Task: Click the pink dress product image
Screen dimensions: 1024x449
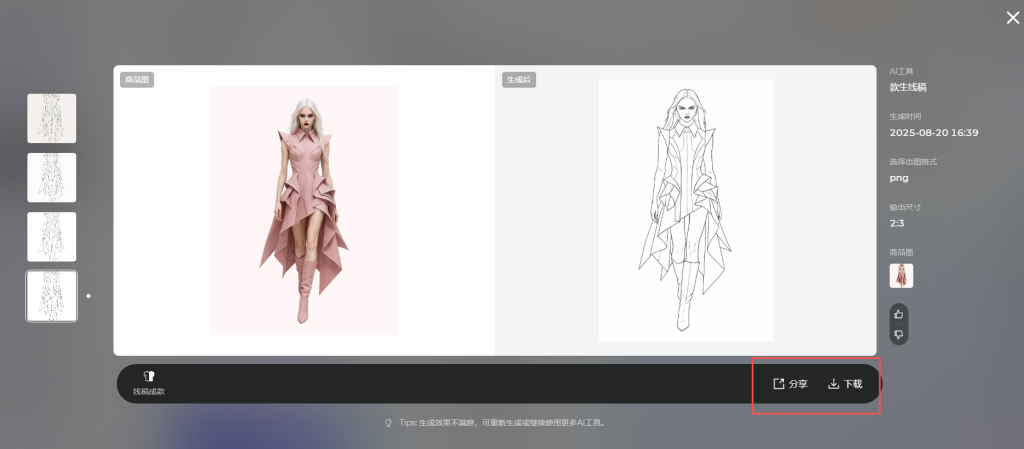Action: point(304,210)
